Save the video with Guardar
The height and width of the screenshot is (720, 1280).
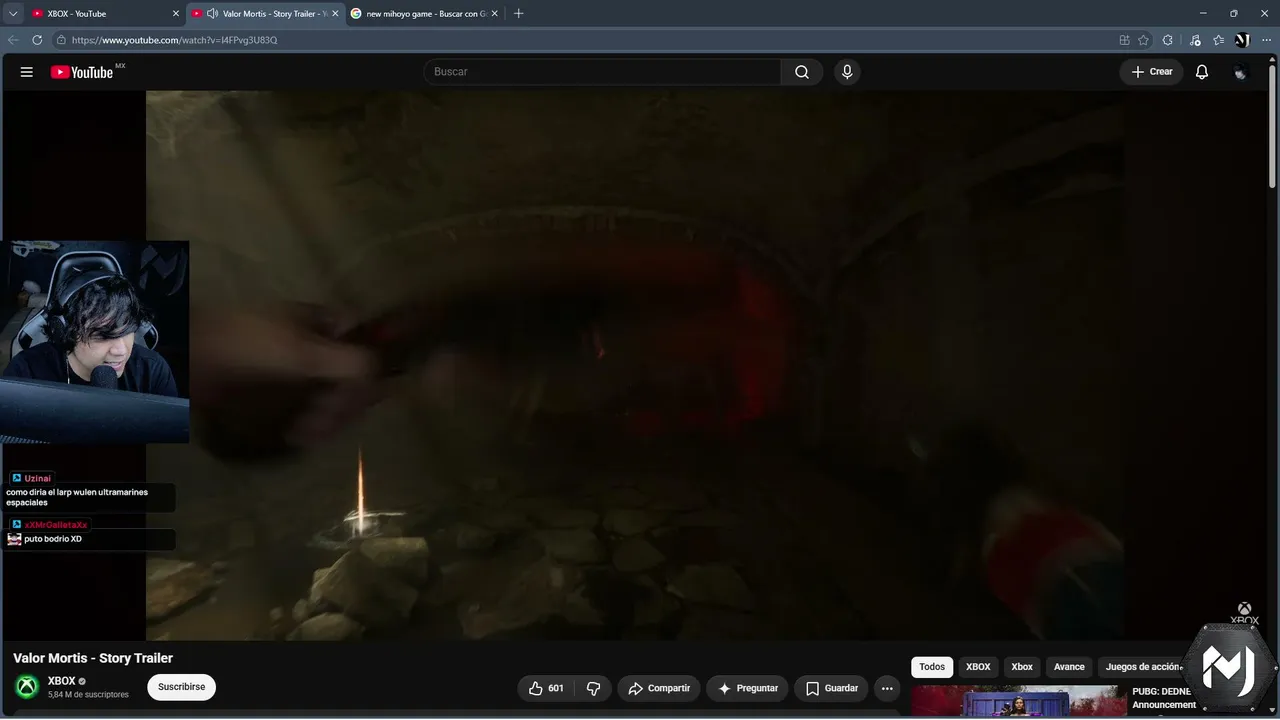coord(831,688)
